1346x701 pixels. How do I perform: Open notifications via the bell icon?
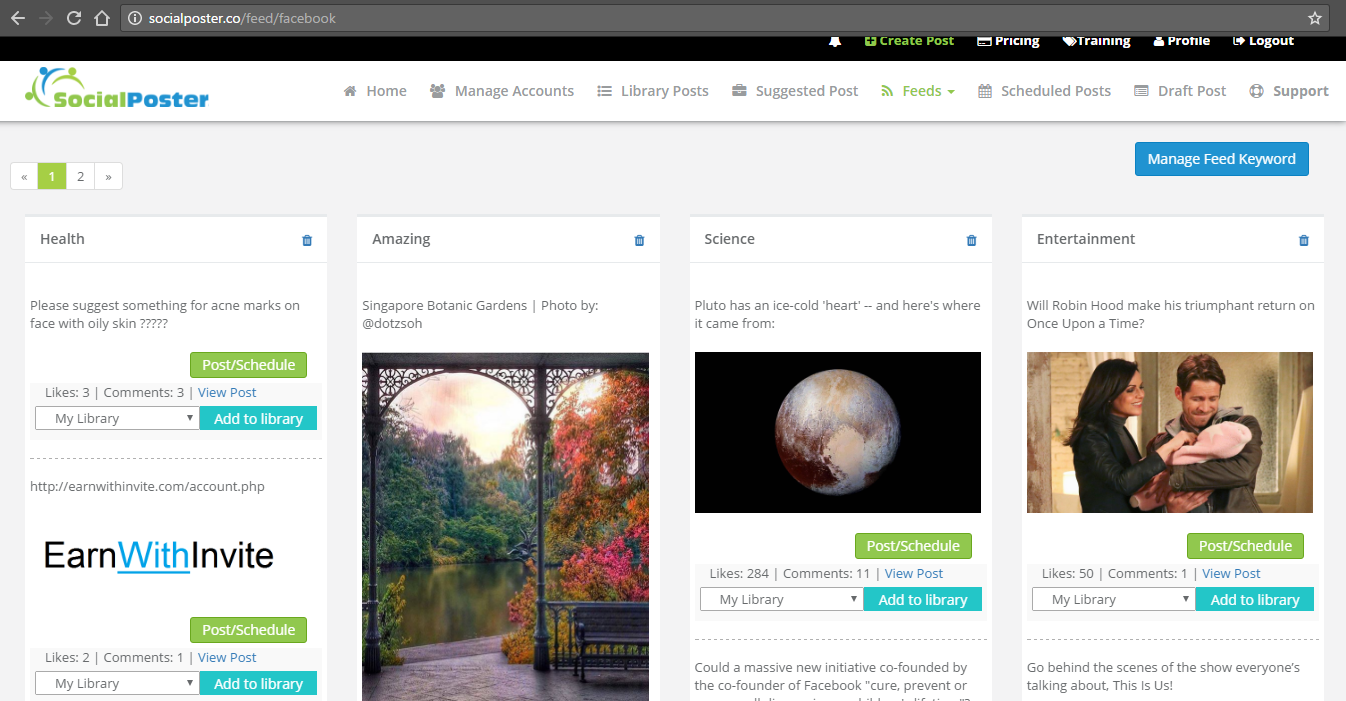click(x=835, y=40)
